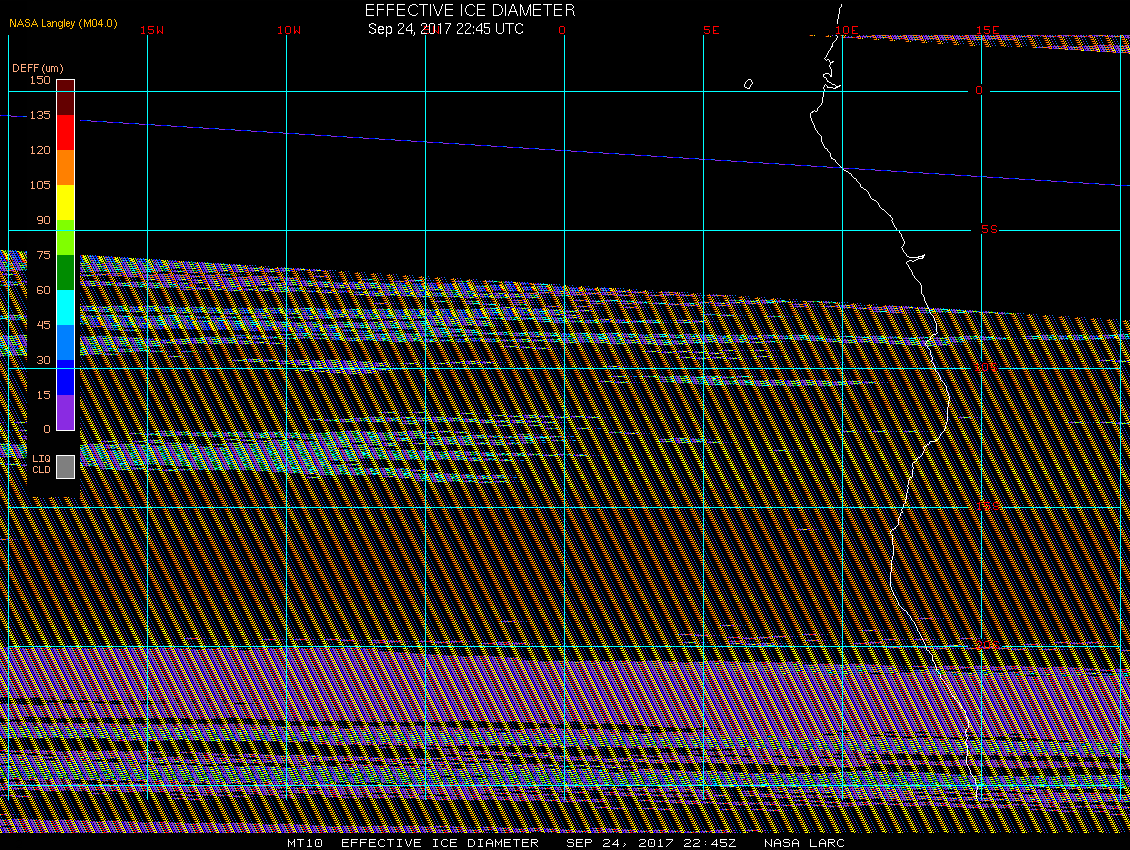Screen dimensions: 1130x850
Task: Click the light green 75–90 color segment
Action: point(66,238)
